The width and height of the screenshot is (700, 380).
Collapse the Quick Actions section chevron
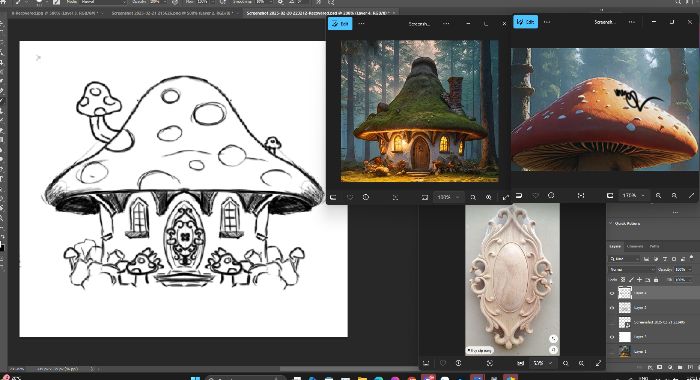(611, 223)
